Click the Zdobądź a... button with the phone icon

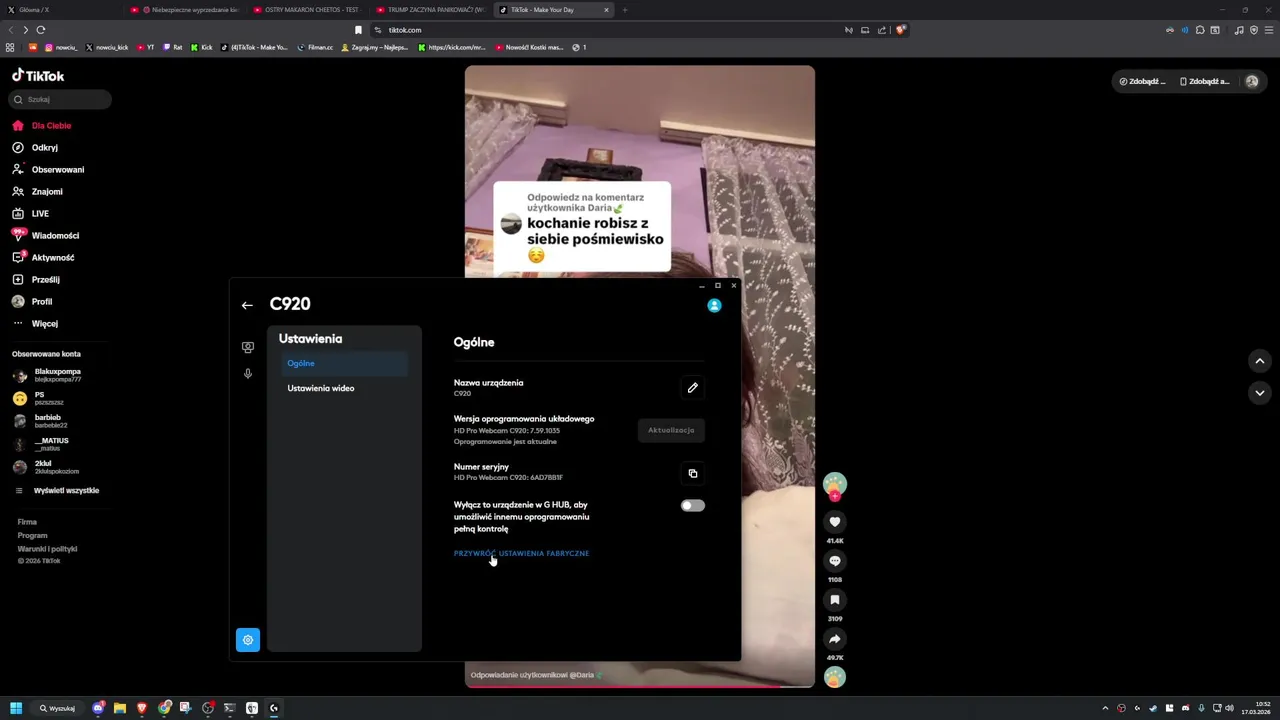(x=1205, y=81)
